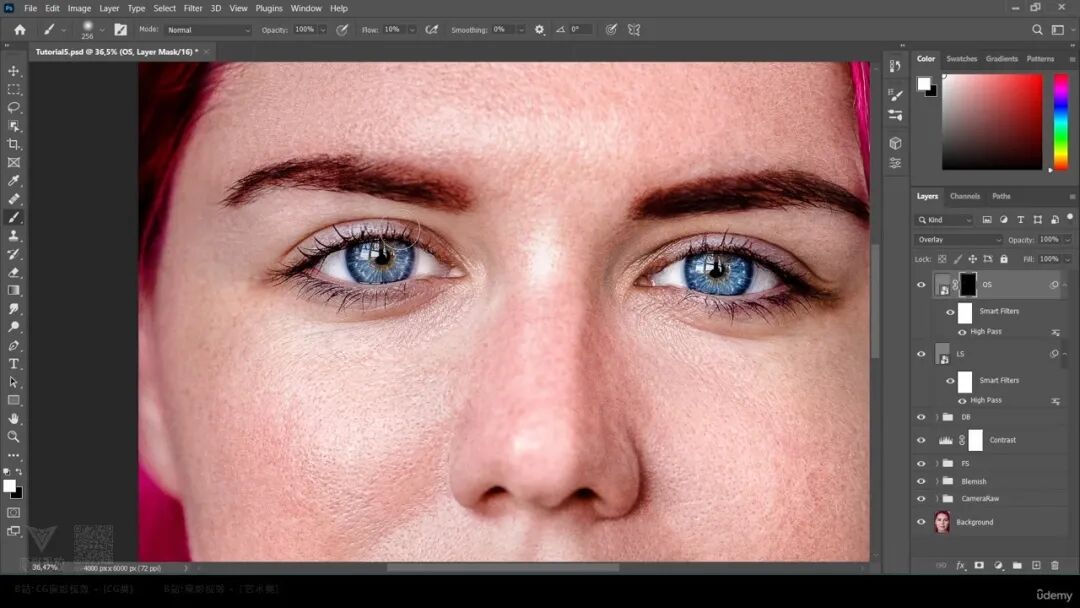1080x608 pixels.
Task: Click the layer Opacity value field
Action: coord(1049,240)
